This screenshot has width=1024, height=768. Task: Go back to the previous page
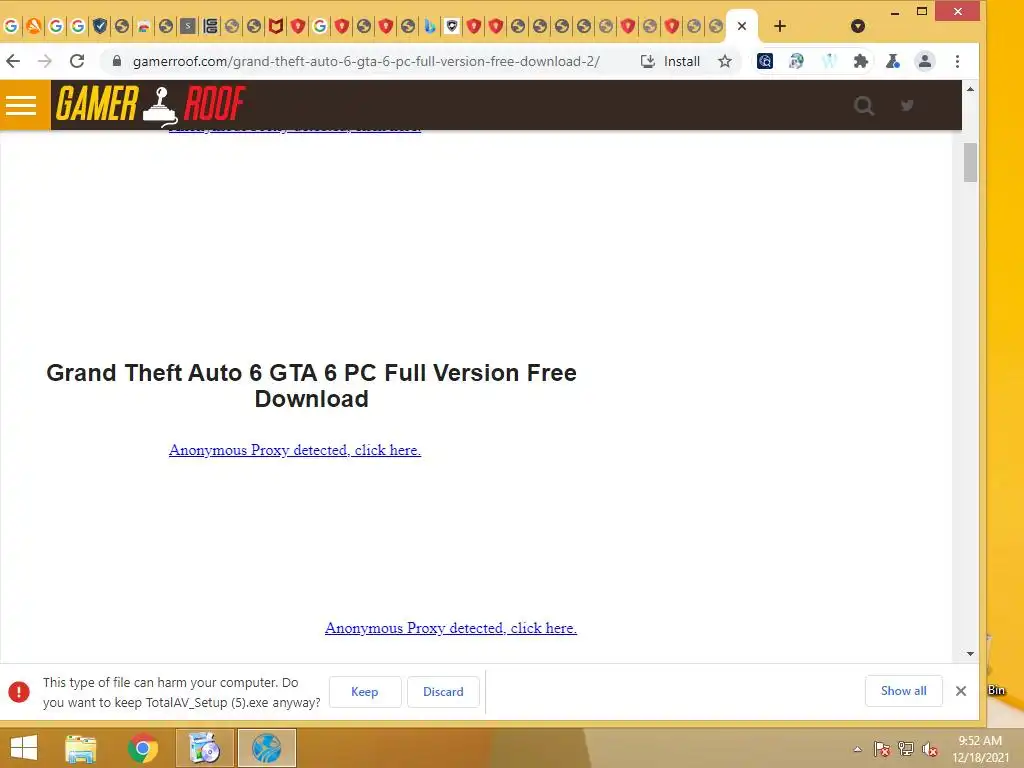click(x=13, y=61)
